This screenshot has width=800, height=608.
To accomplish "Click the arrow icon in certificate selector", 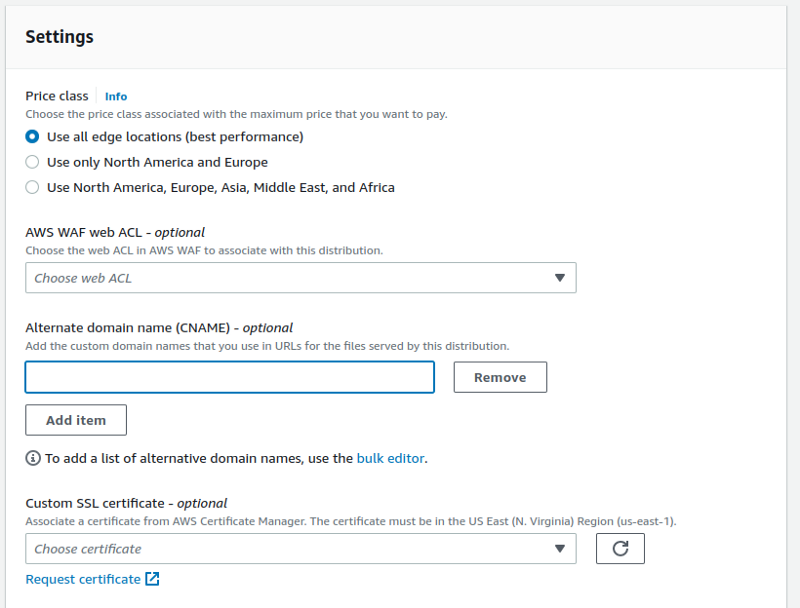I will pyautogui.click(x=559, y=549).
